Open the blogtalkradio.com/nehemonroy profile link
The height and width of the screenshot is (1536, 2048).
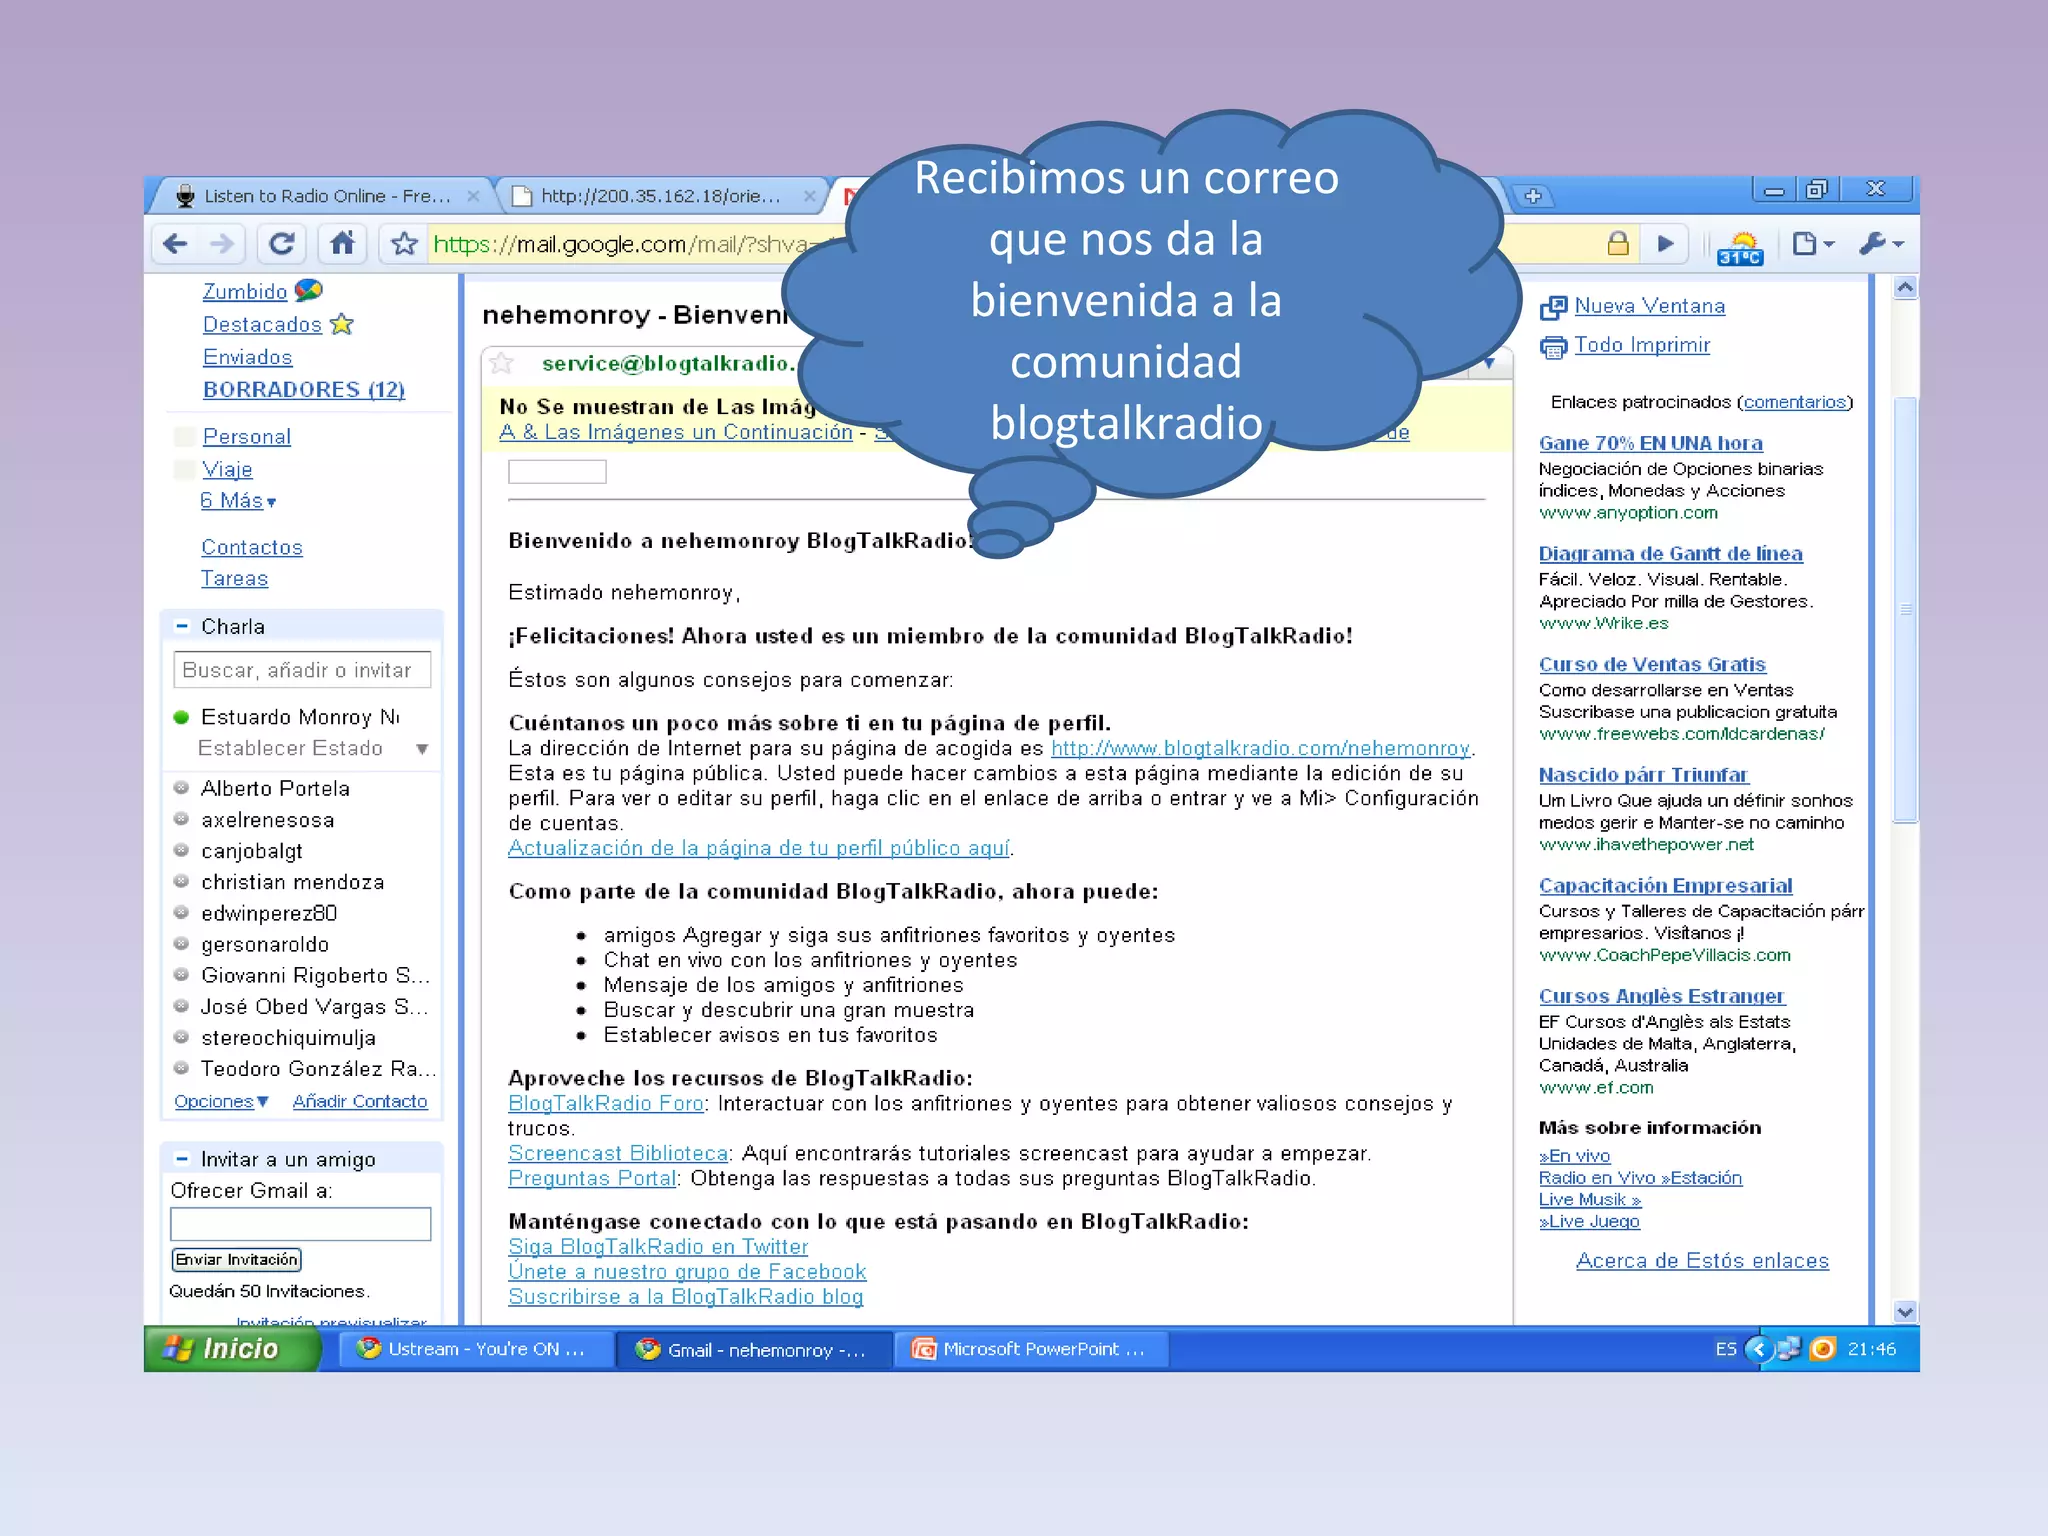point(1260,748)
